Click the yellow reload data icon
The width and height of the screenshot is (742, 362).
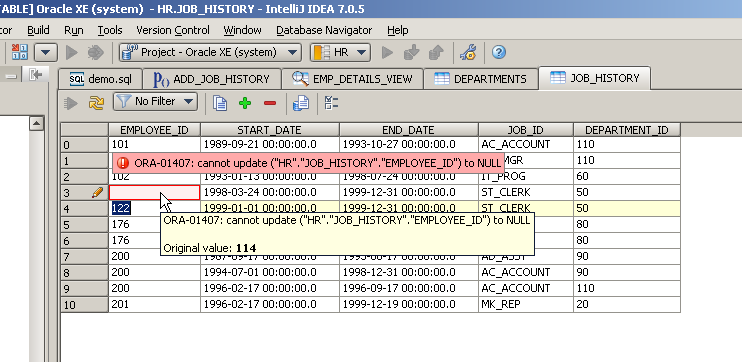[x=96, y=103]
